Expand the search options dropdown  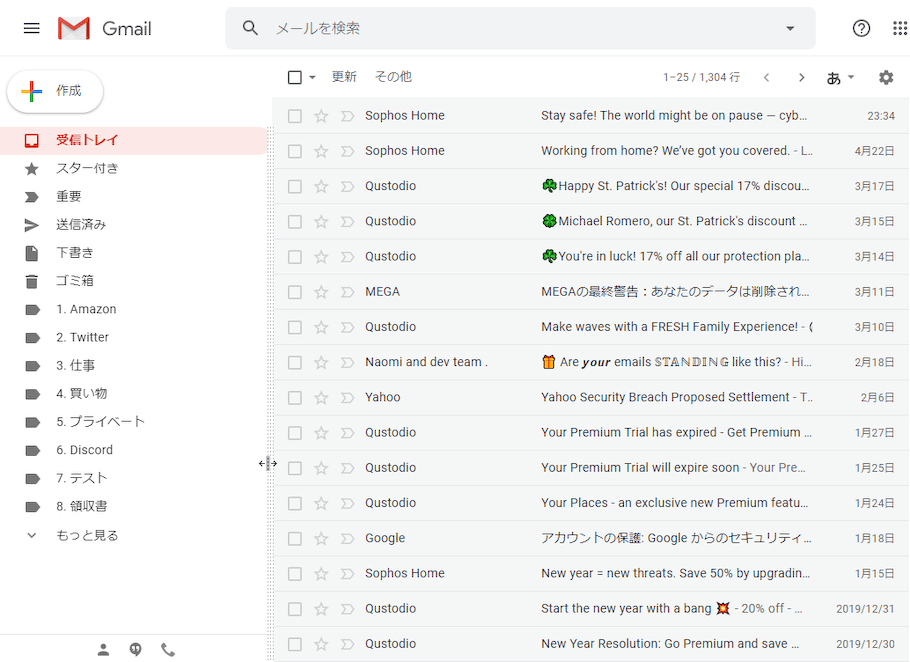[x=790, y=28]
